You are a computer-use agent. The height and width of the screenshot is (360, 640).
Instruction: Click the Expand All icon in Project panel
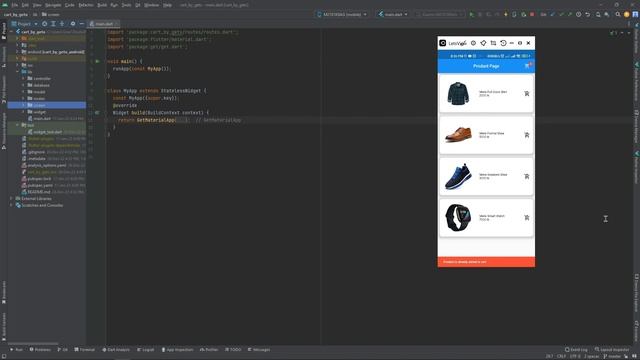(53, 24)
